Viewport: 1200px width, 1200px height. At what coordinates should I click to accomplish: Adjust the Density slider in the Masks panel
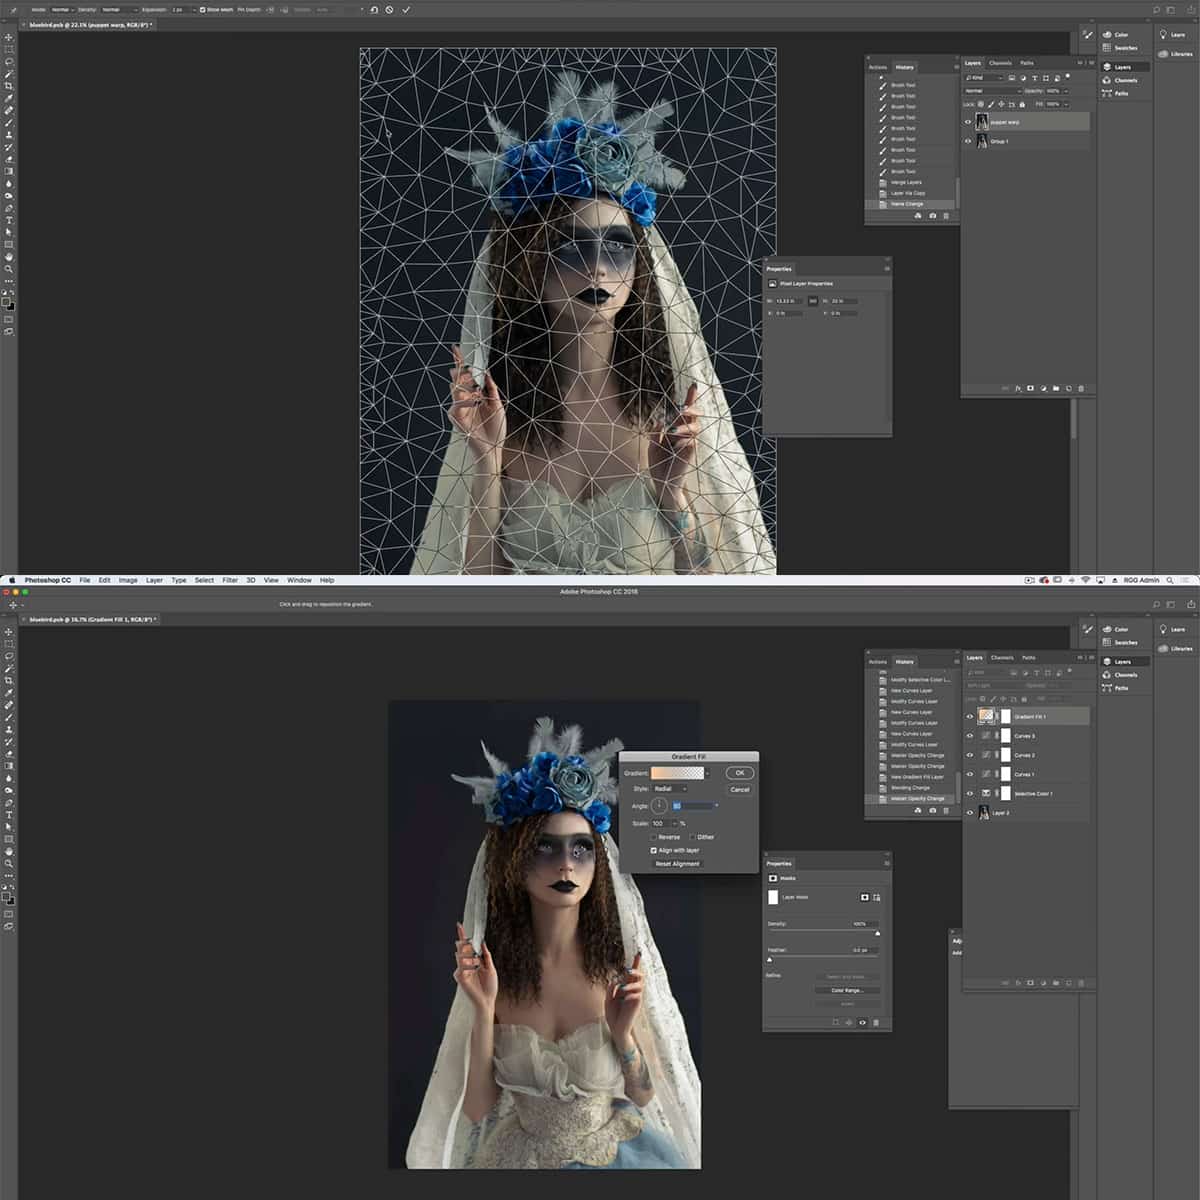click(878, 932)
